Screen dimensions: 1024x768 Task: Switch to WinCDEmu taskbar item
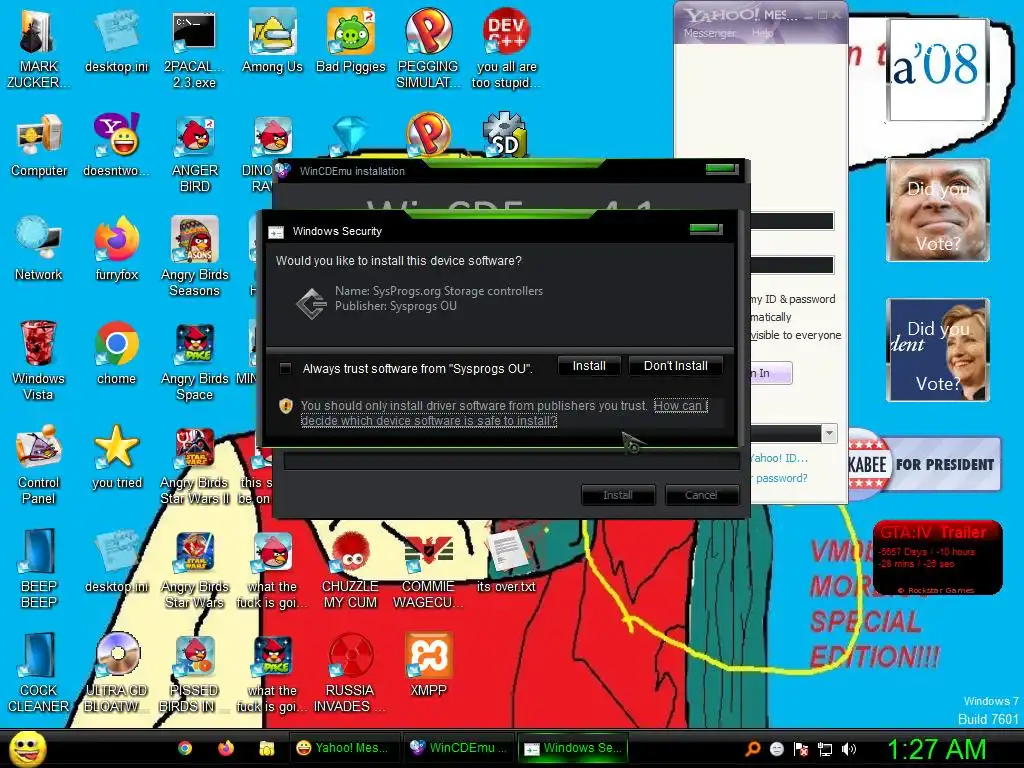coord(457,748)
